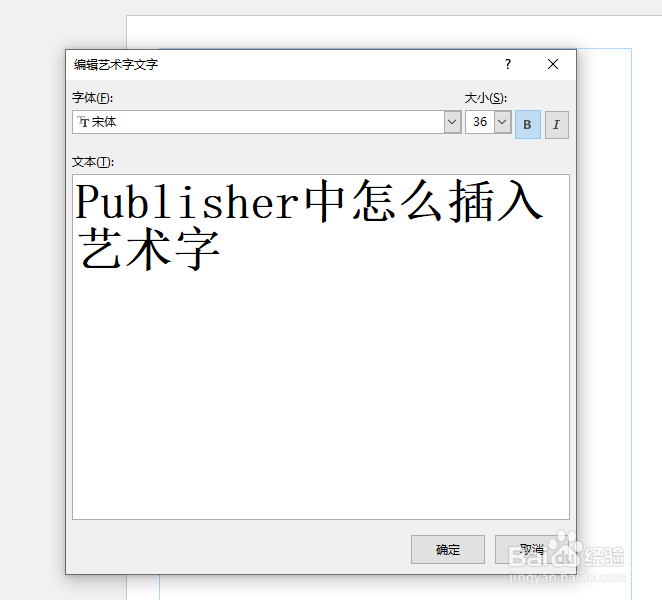Click the font size field showing 36

tap(480, 122)
